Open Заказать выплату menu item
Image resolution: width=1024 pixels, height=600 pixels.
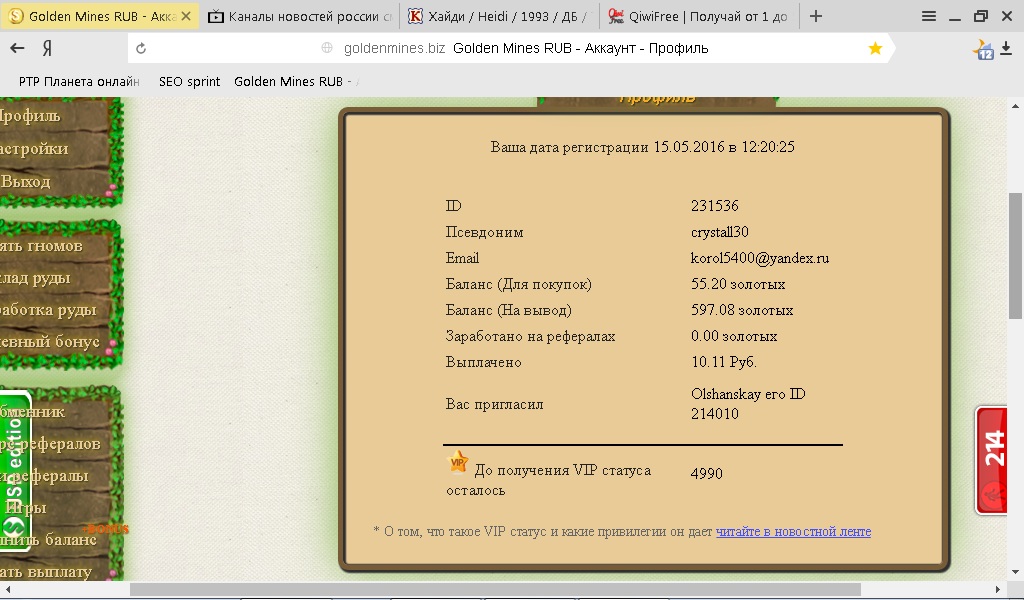click(x=47, y=572)
